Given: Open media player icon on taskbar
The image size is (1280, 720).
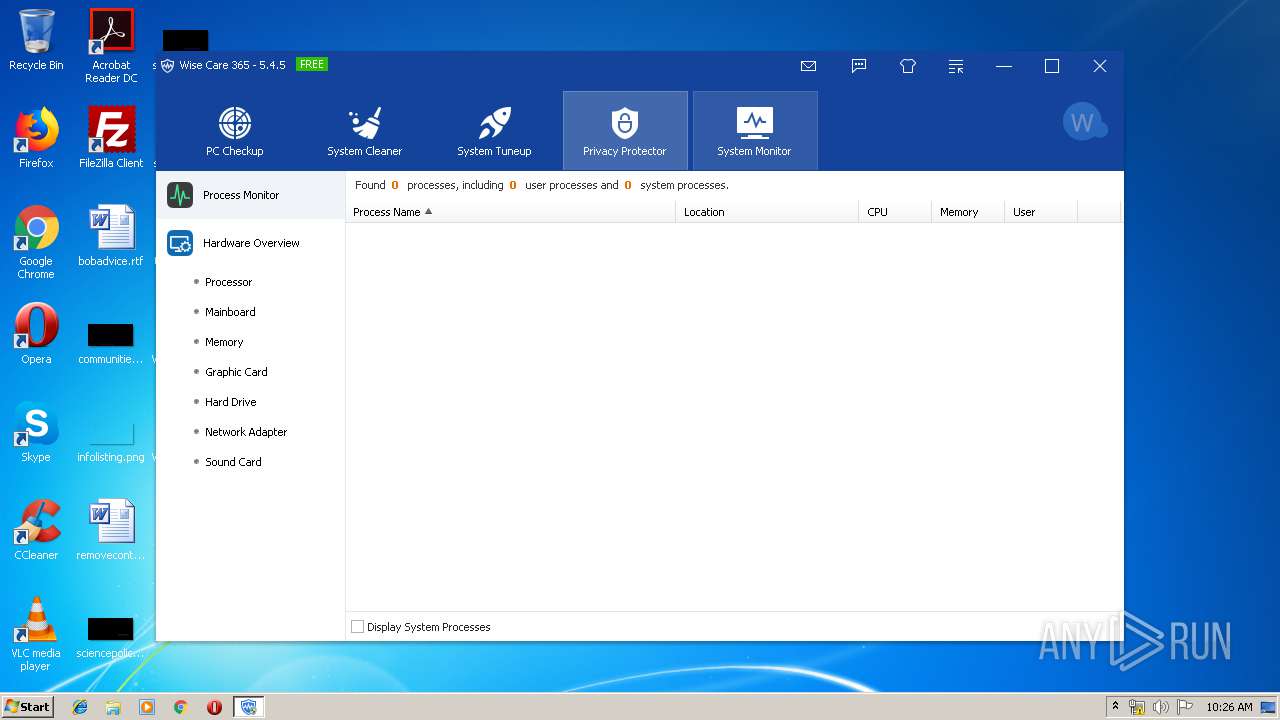Looking at the screenshot, I should [147, 706].
